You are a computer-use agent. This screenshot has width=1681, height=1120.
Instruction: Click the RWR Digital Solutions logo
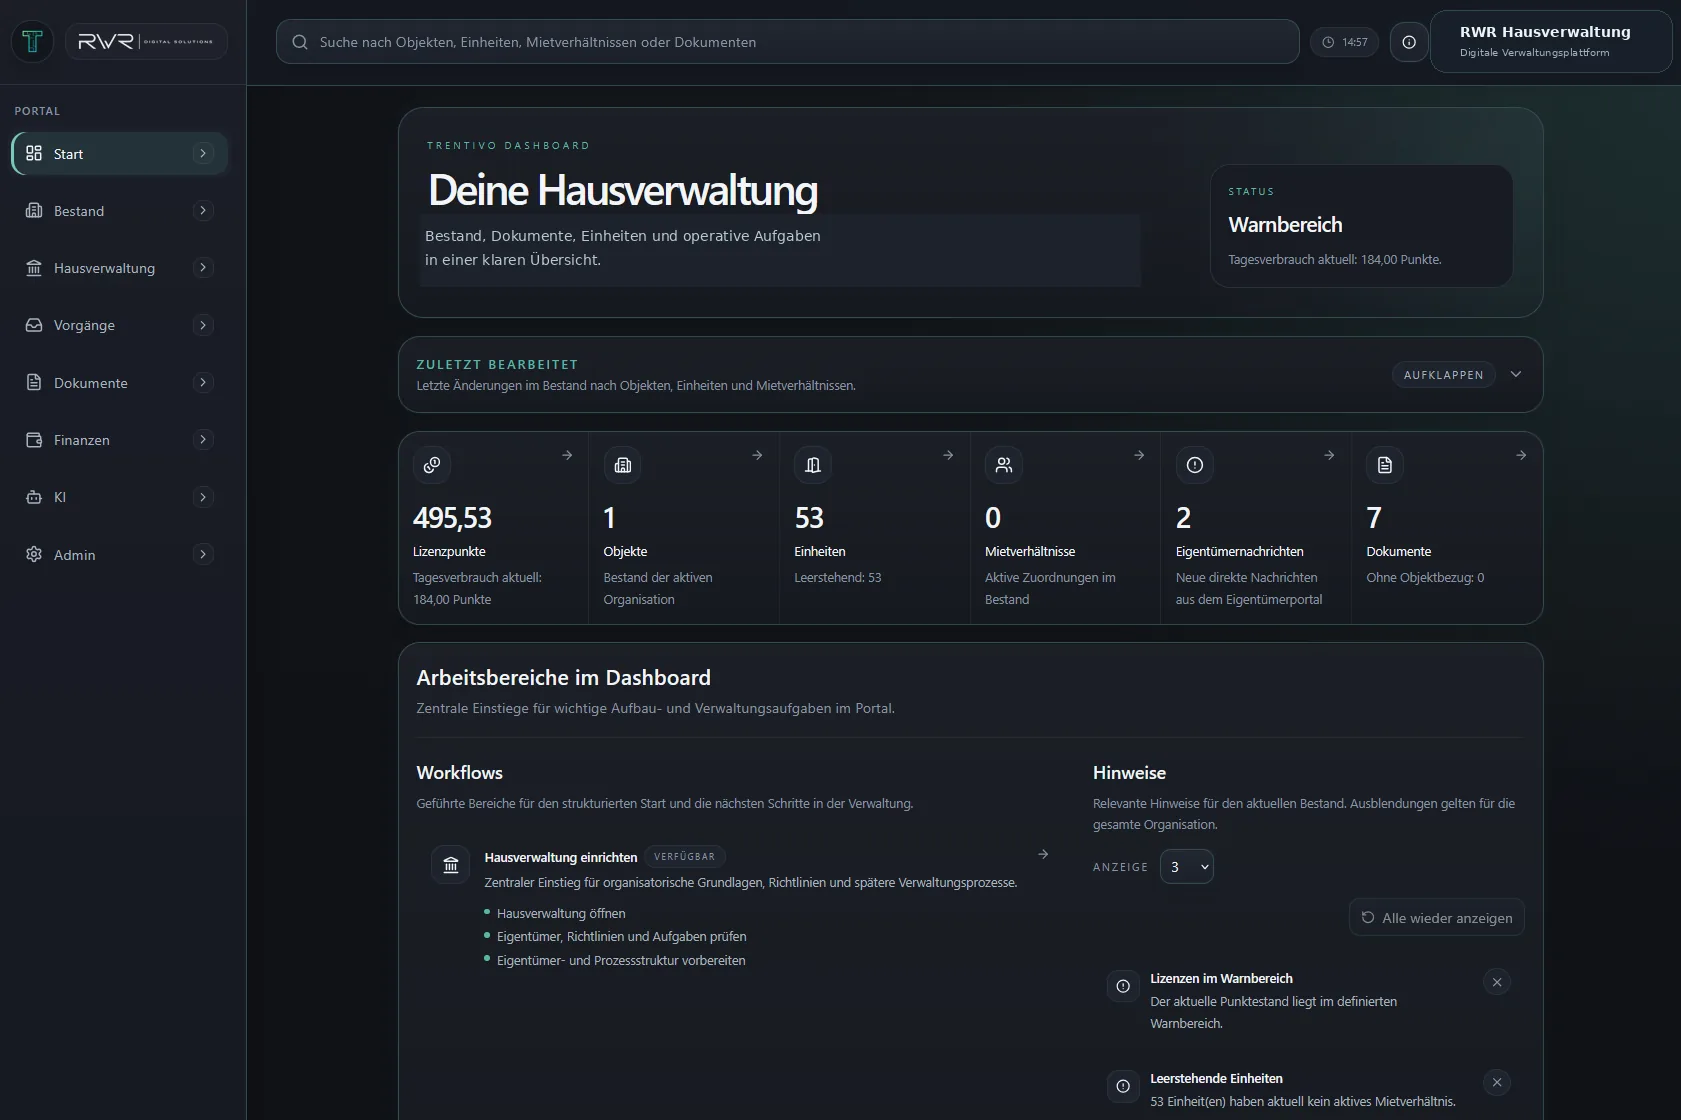pyautogui.click(x=146, y=41)
